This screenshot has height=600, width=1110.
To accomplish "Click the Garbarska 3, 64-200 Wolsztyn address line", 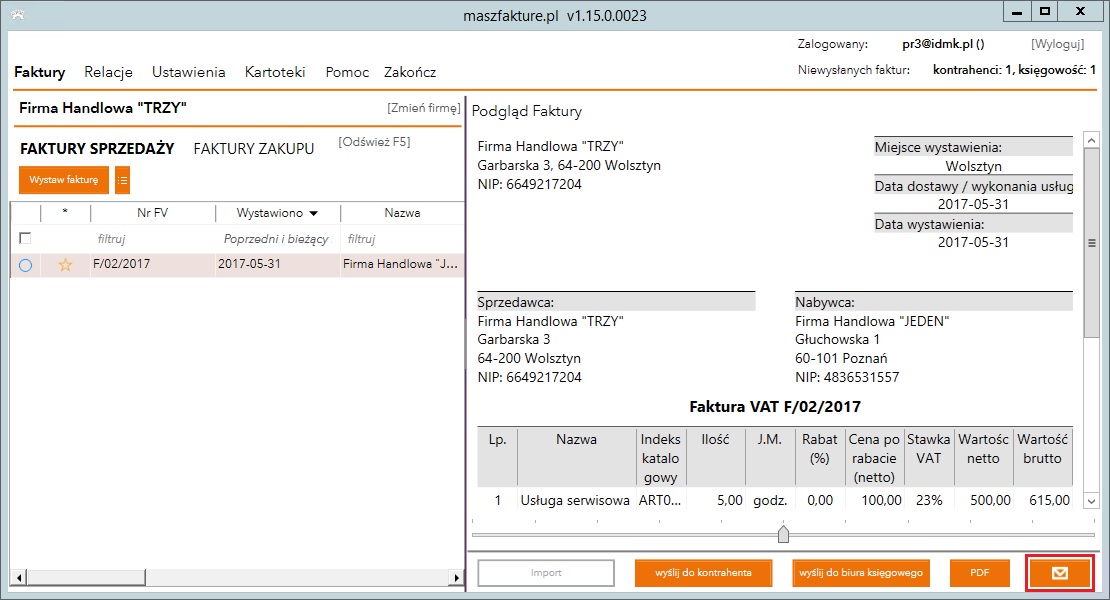I will click(x=569, y=166).
